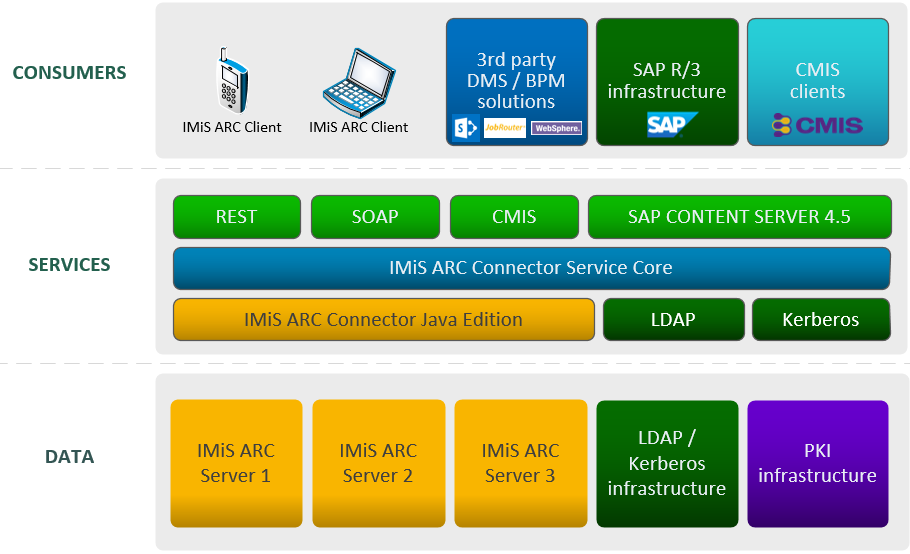Select the PKI infrastructure box

[818, 464]
